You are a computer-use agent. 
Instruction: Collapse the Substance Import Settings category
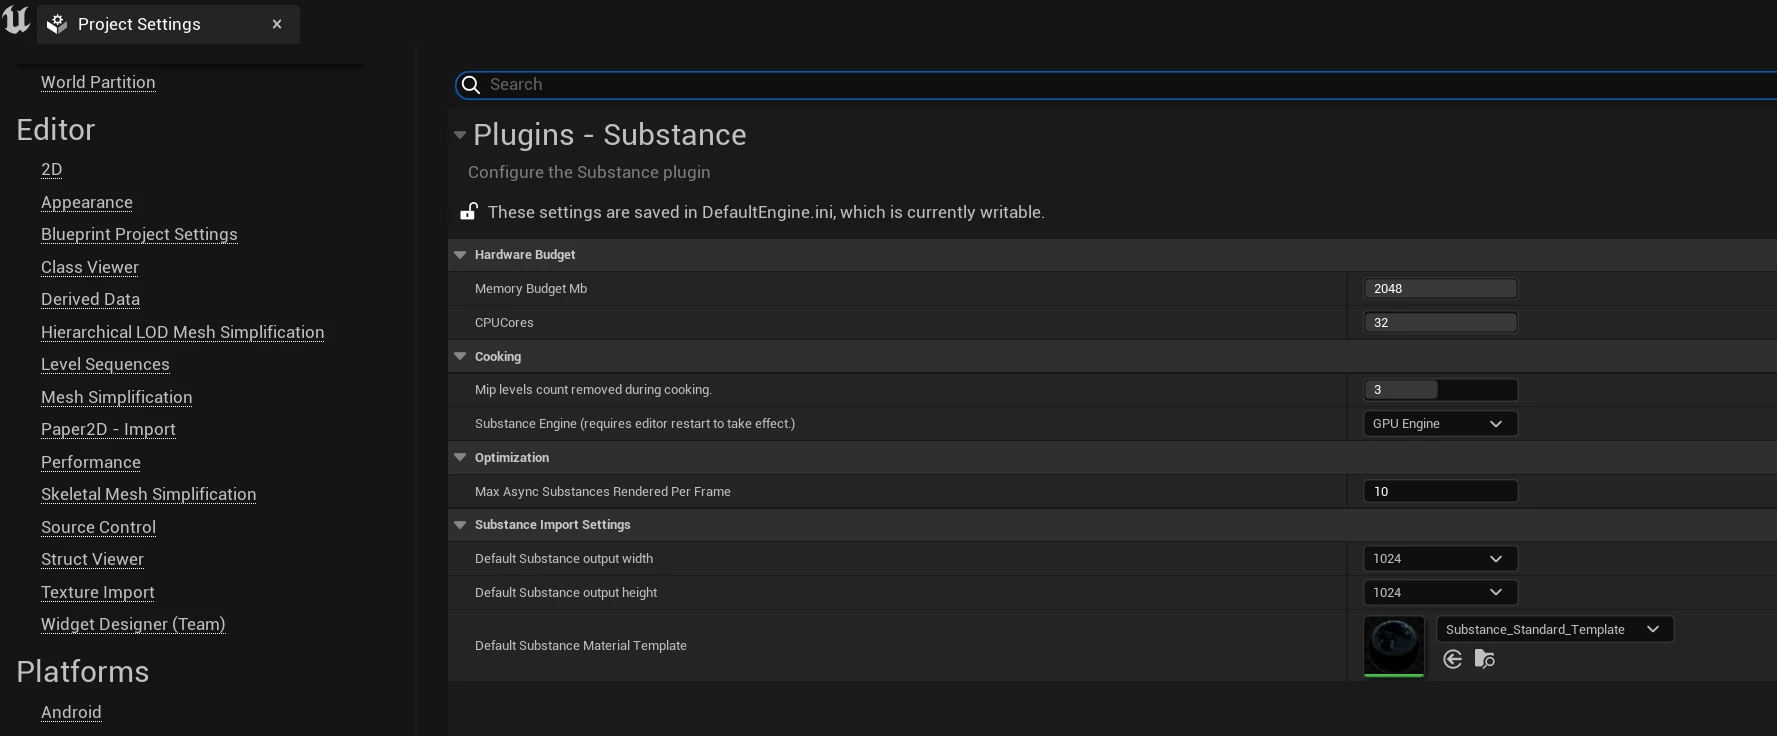tap(460, 525)
